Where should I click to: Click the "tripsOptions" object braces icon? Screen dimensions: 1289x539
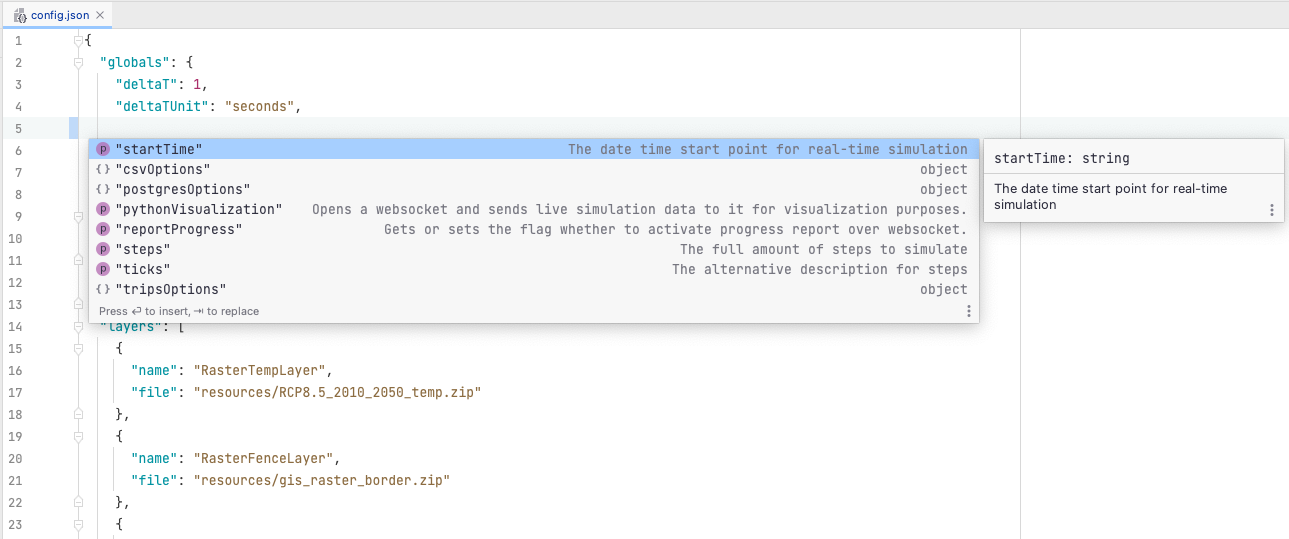pos(103,289)
